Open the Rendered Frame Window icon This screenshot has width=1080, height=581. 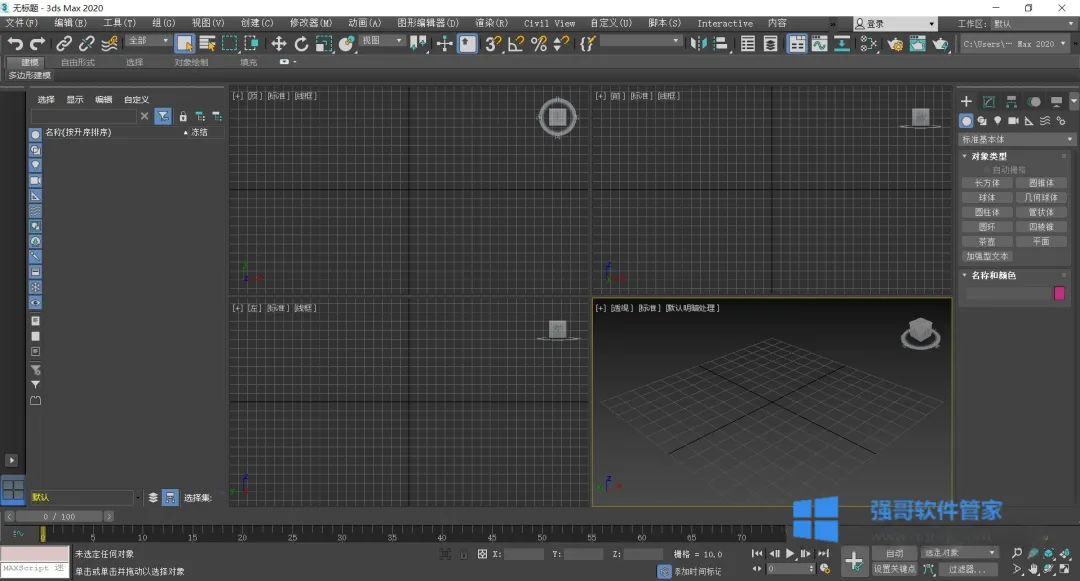tap(917, 44)
